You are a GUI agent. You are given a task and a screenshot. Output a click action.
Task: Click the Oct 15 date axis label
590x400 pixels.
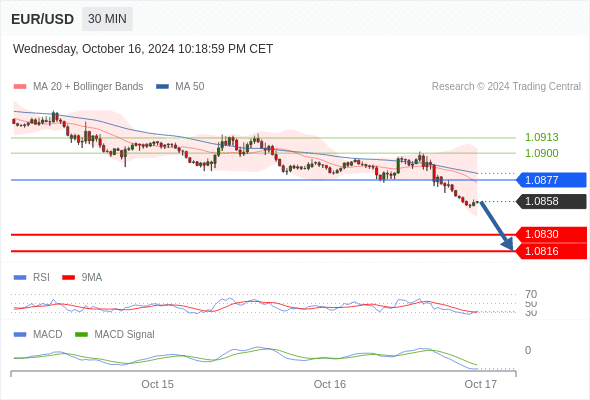click(x=157, y=384)
